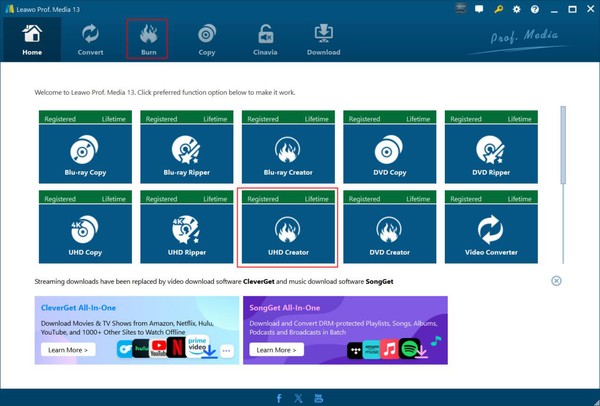Open the Blu-ray Ripper tile
This screenshot has height=406, width=600.
point(187,147)
